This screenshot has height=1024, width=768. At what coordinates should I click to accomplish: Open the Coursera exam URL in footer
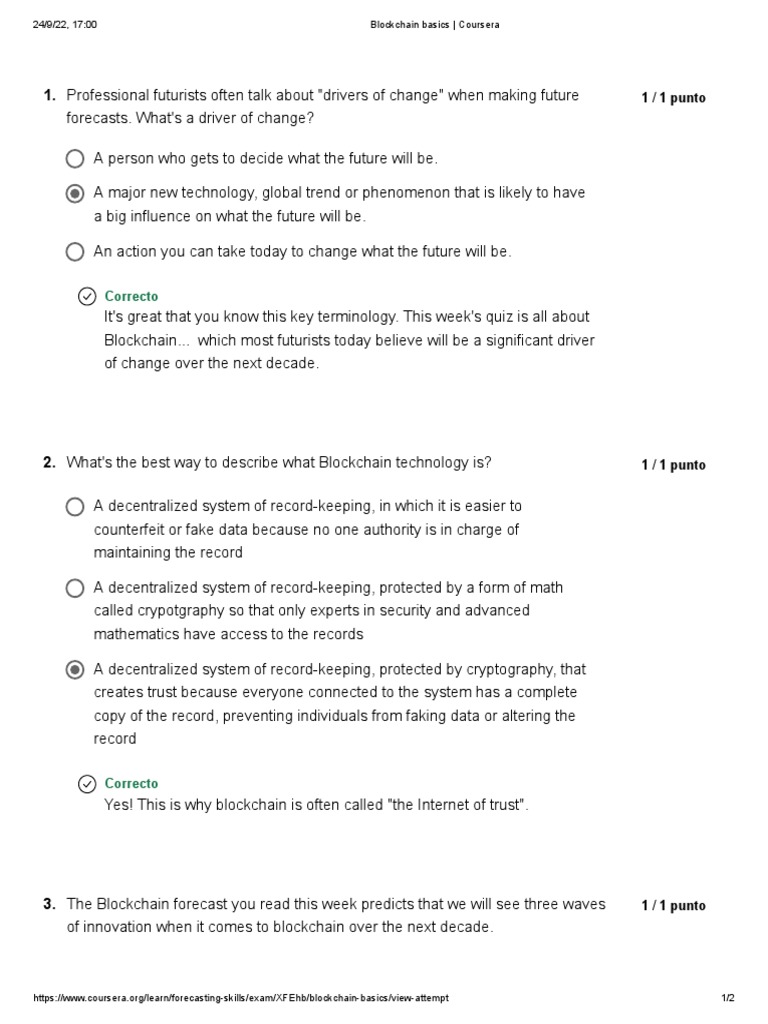tap(241, 998)
